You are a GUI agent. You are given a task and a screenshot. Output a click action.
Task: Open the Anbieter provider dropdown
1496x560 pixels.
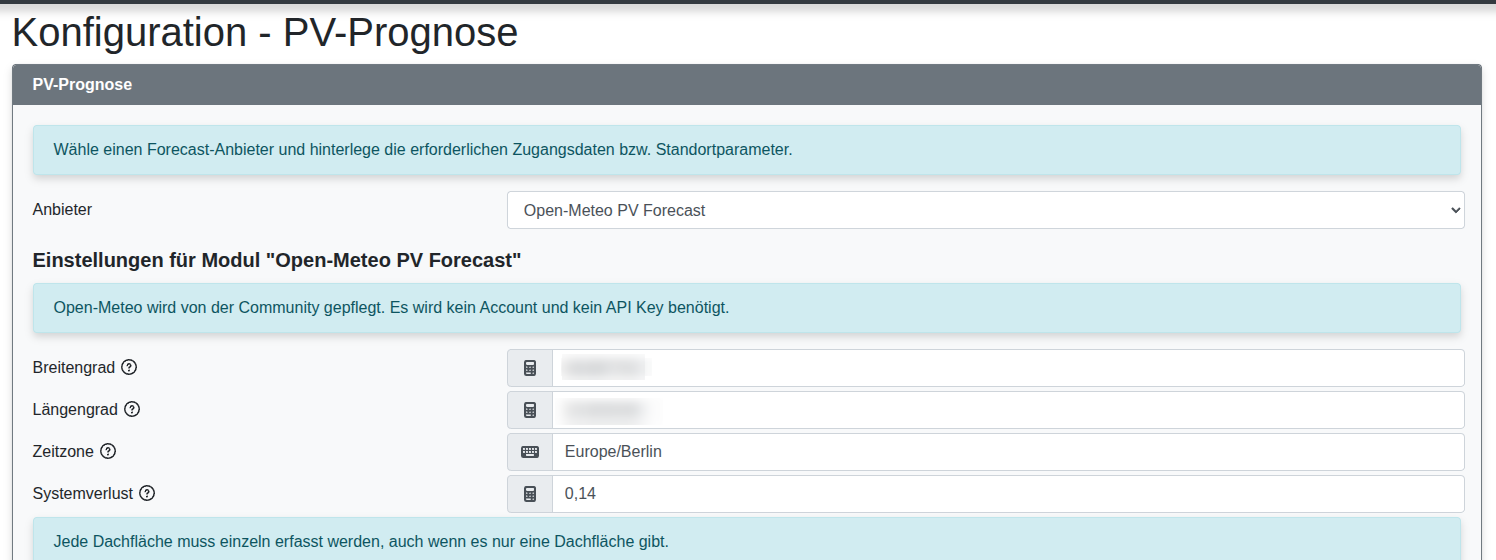pyautogui.click(x=985, y=210)
